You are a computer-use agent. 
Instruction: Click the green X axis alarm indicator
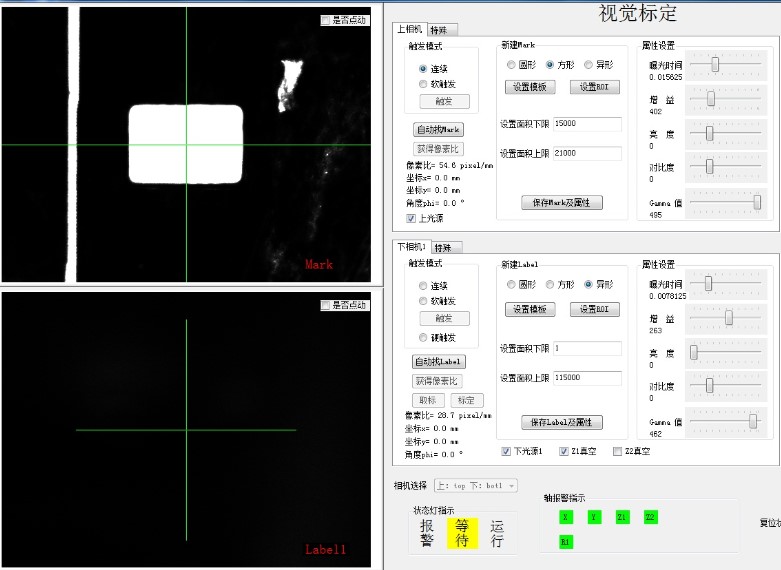[566, 517]
